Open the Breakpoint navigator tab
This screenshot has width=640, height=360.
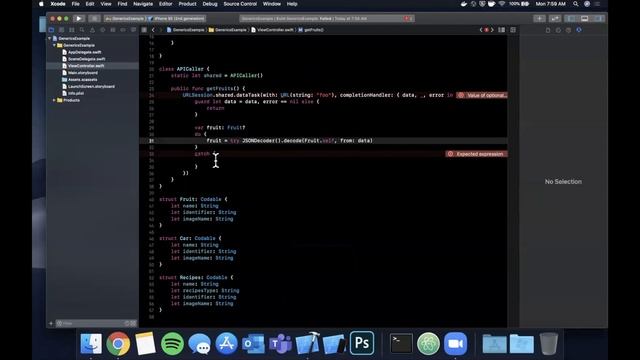(123, 30)
